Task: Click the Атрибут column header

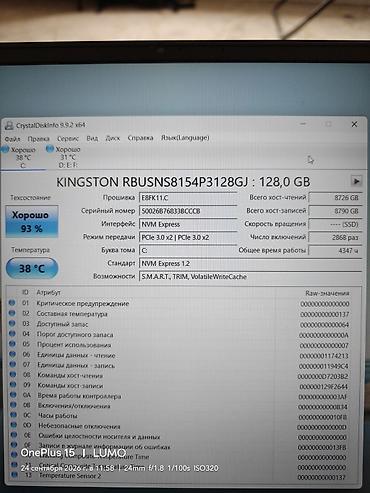Action: [49, 293]
